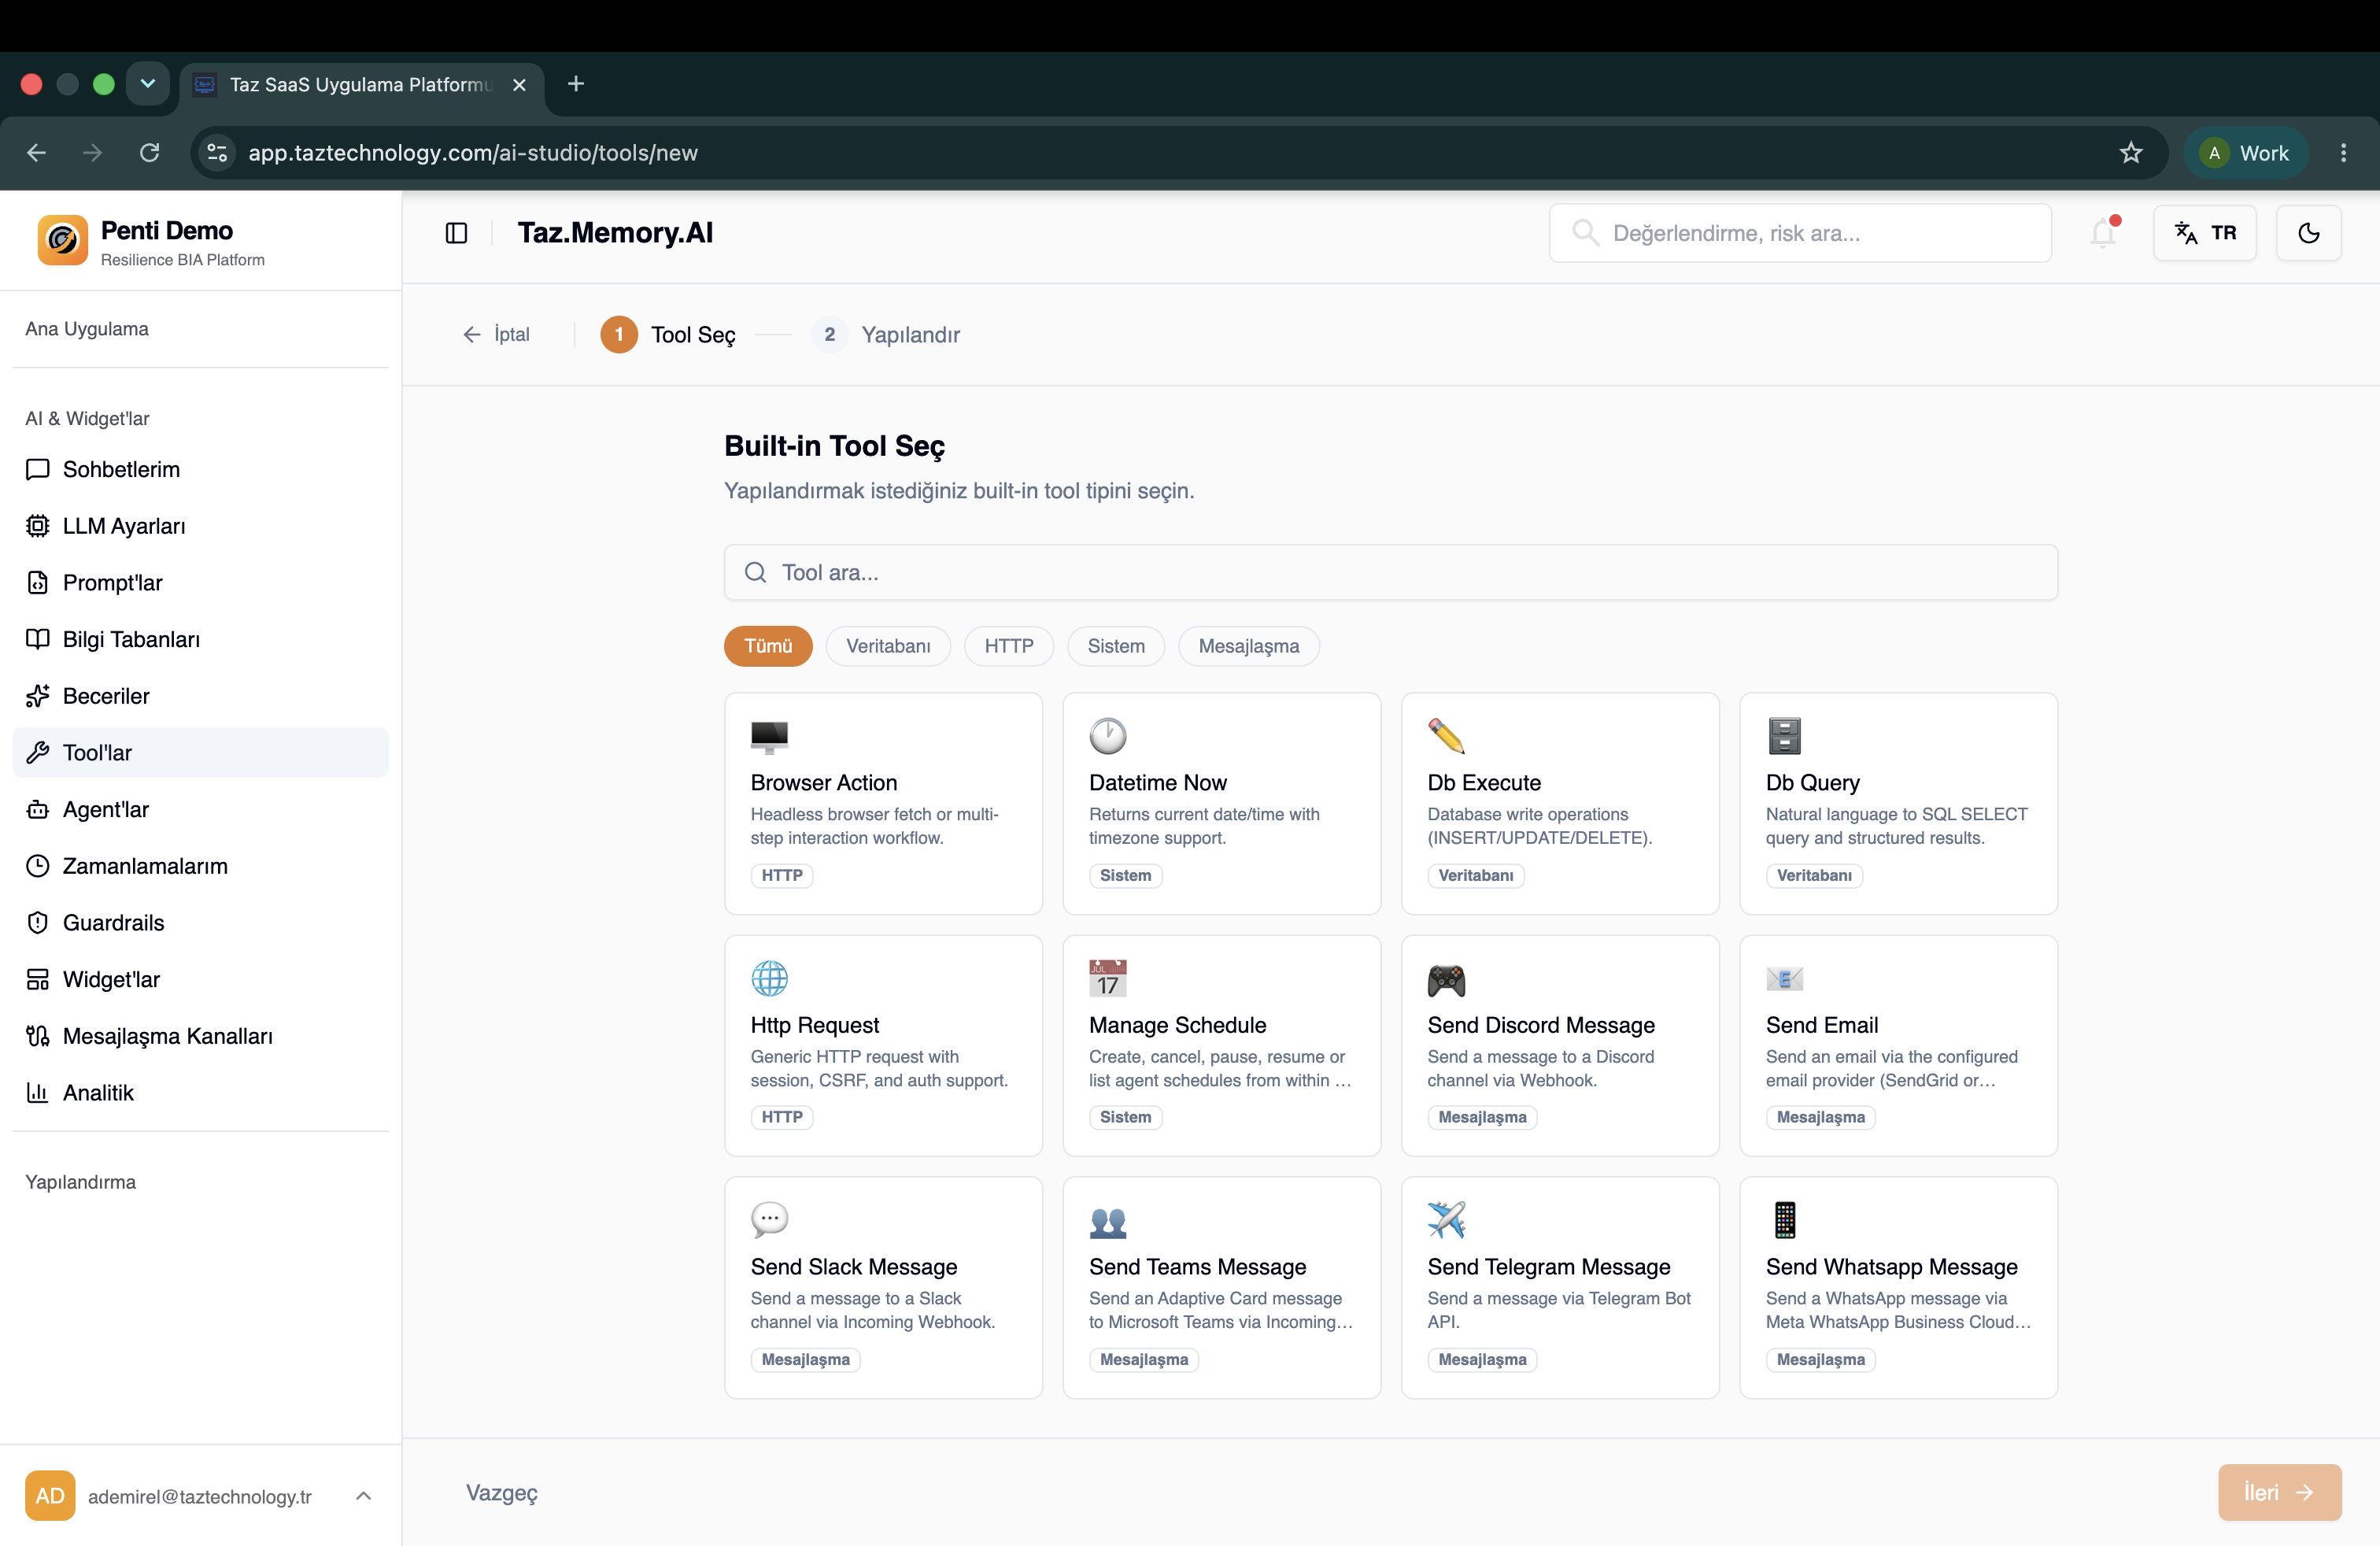The height and width of the screenshot is (1546, 2380).
Task: Focus the Değerlendirme, risk ara search box
Action: [1800, 233]
